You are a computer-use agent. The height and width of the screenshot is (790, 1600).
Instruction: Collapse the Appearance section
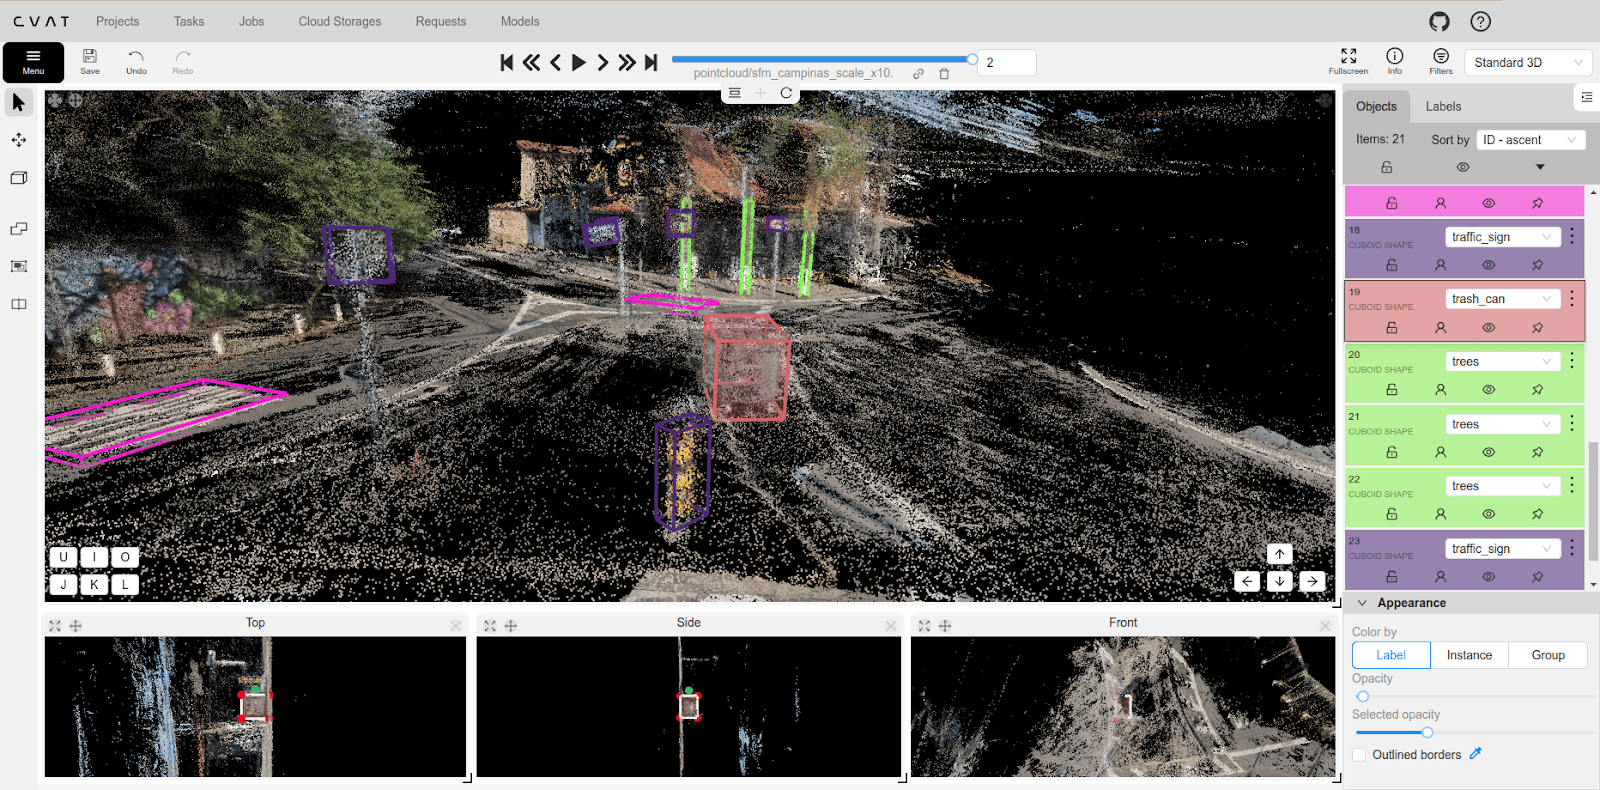(x=1362, y=603)
